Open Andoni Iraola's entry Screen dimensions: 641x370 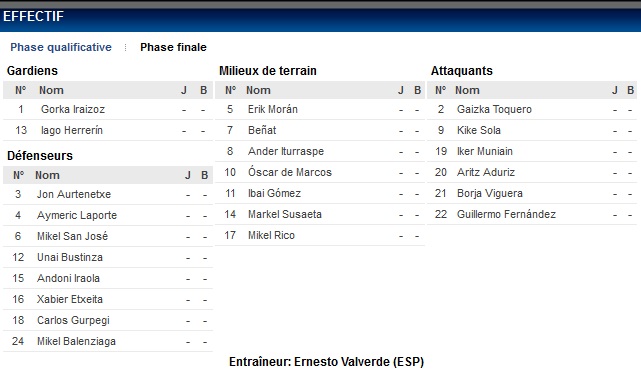68,278
